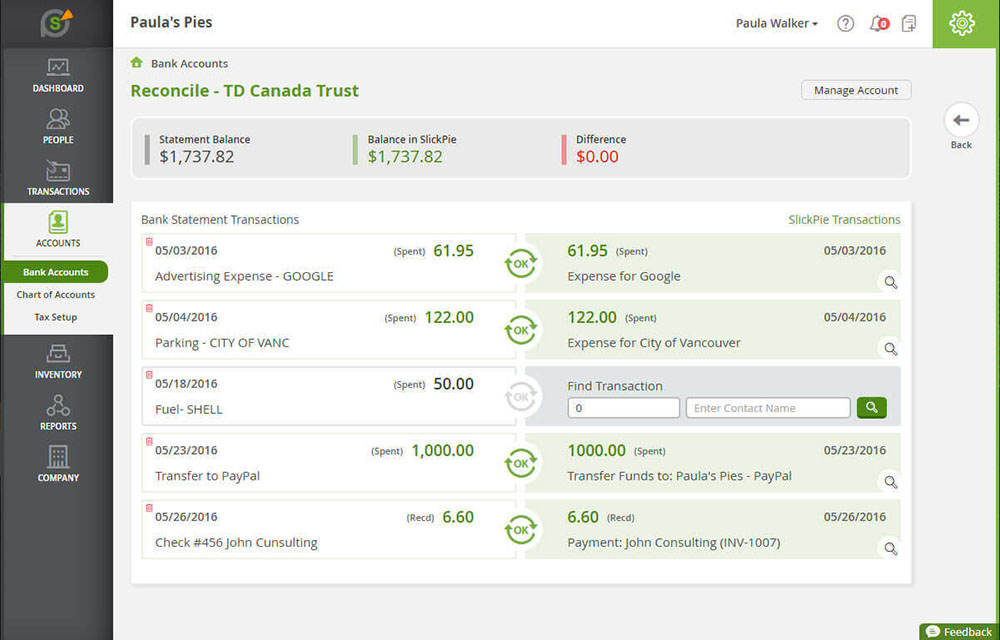Click the Enter Contact Name field
Image resolution: width=1000 pixels, height=640 pixels.
(x=768, y=408)
